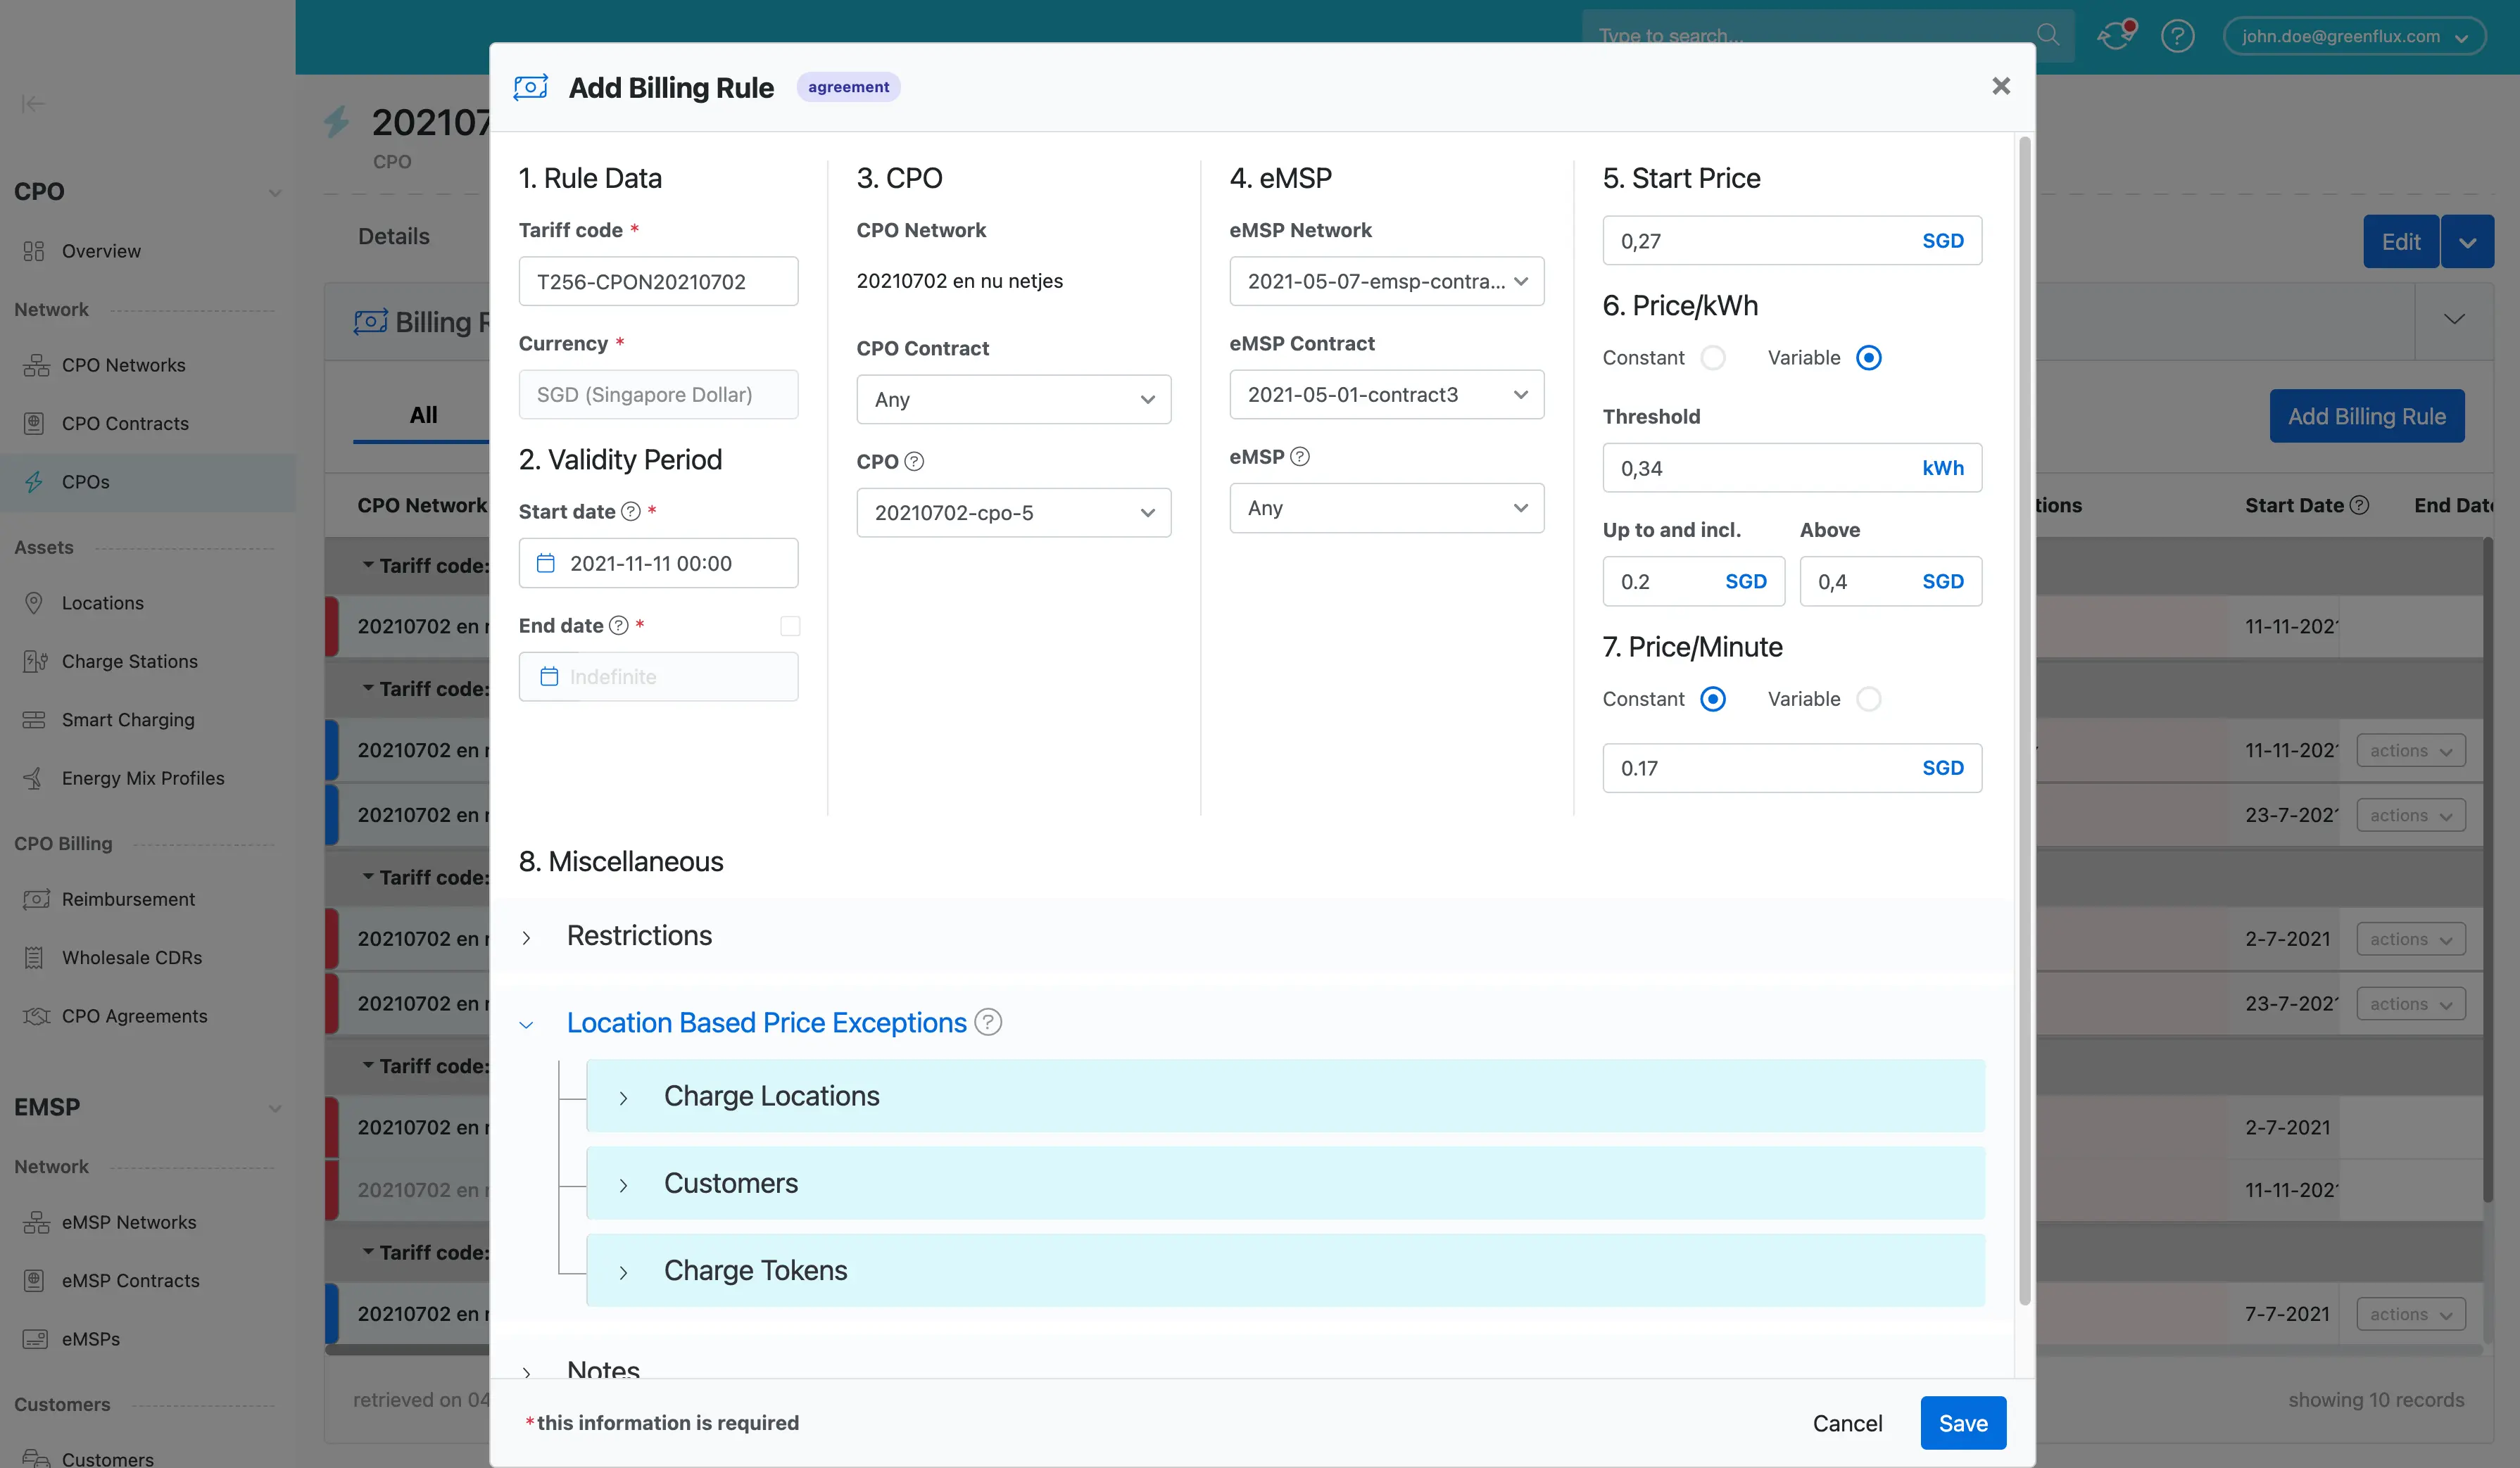2520x1468 pixels.
Task: Click the eMSP Contracts icon in sidebar
Action: point(34,1280)
